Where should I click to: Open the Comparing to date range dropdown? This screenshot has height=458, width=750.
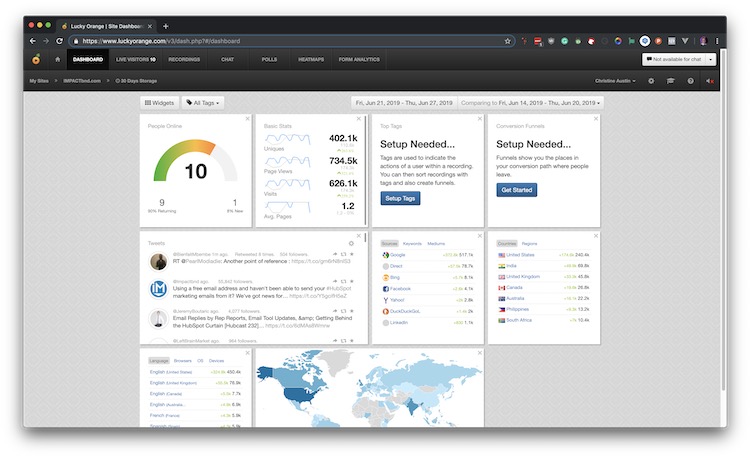tap(530, 103)
